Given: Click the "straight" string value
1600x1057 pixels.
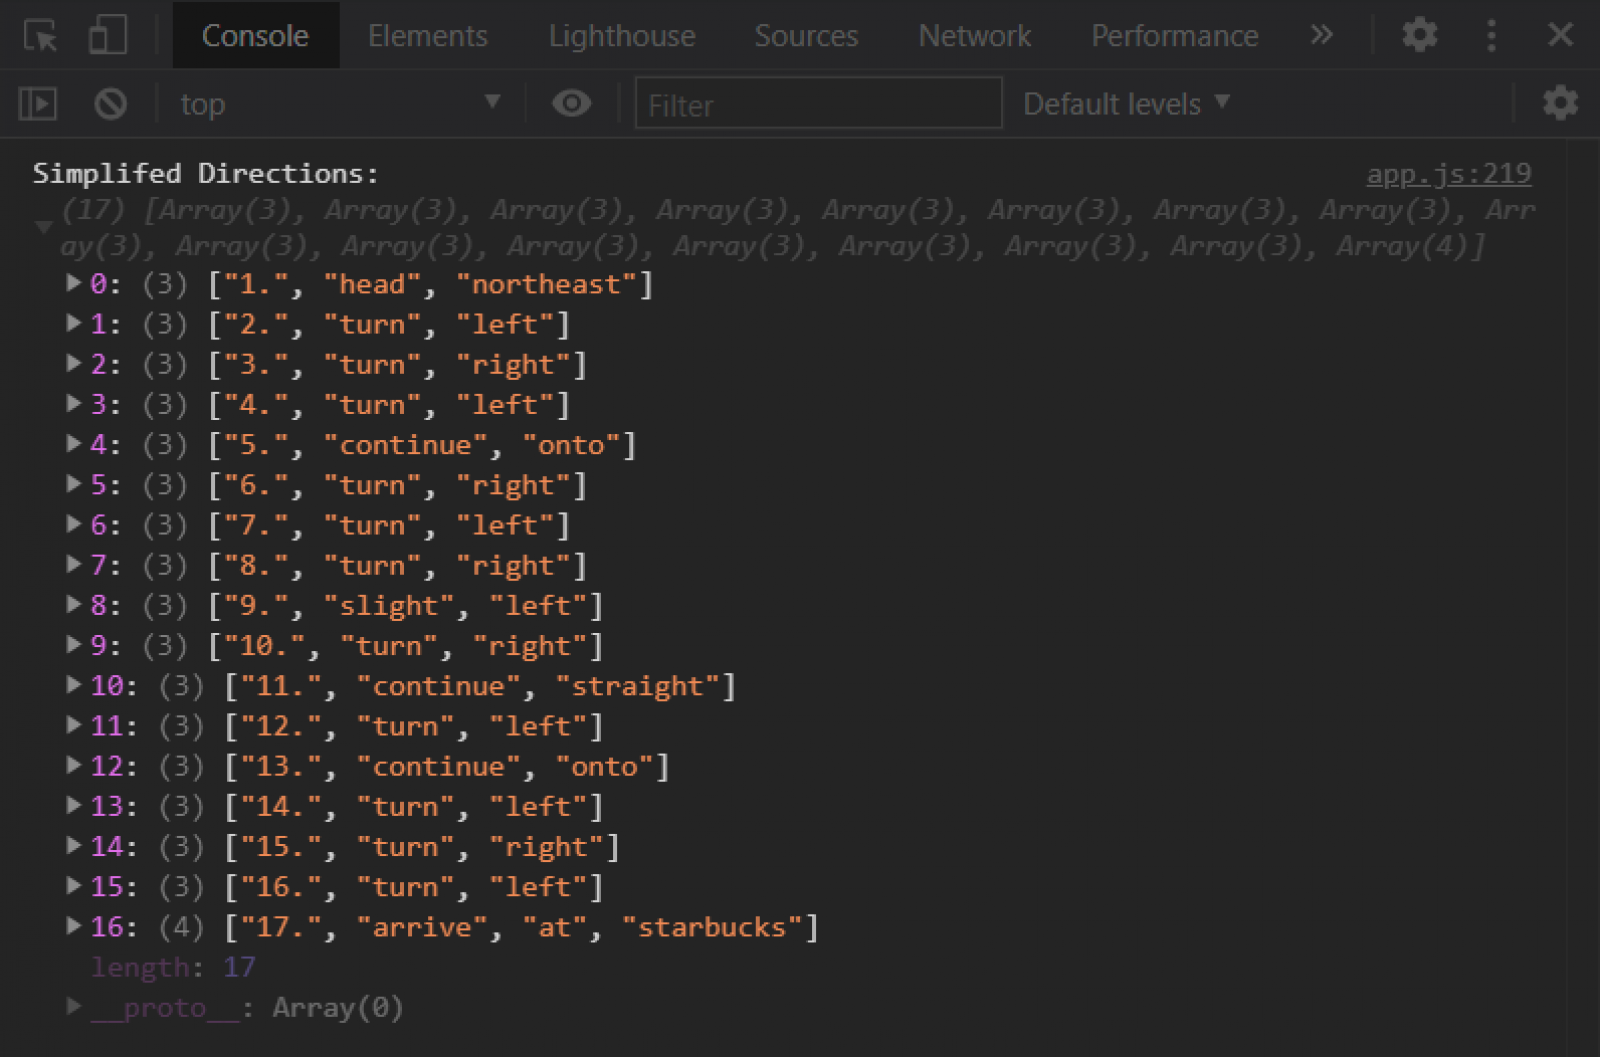Looking at the screenshot, I should 637,687.
